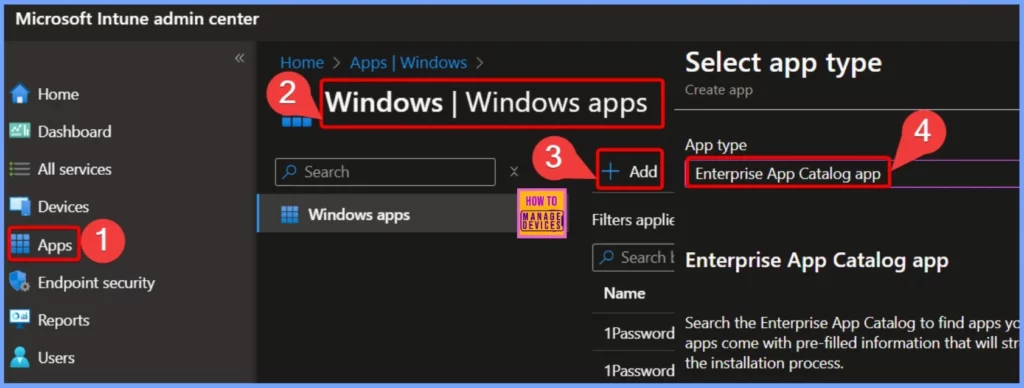The image size is (1024, 388).
Task: Open the App type dropdown
Action: [852, 174]
